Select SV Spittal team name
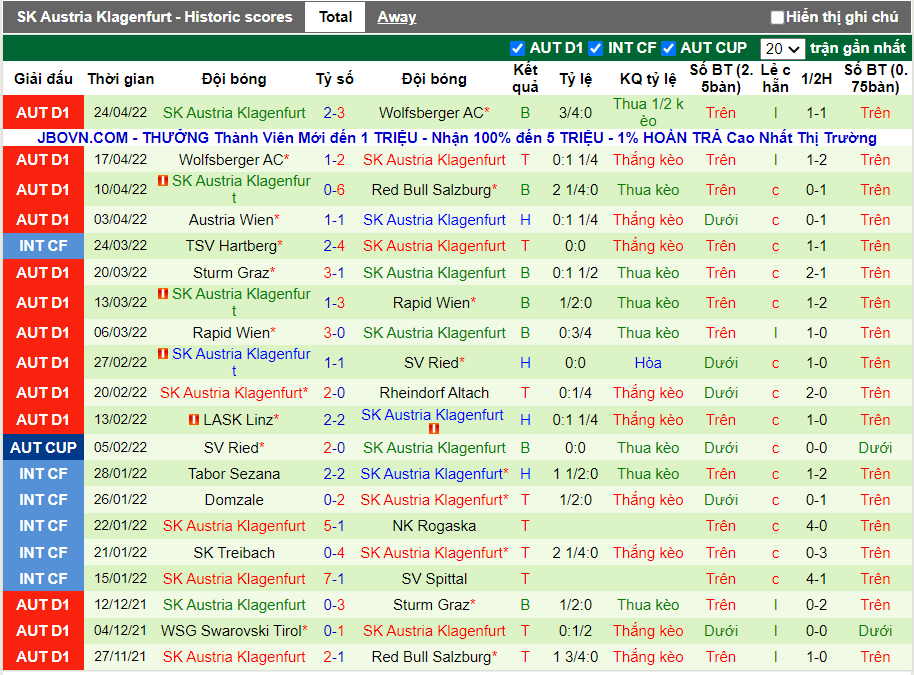Image resolution: width=914 pixels, height=675 pixels. pyautogui.click(x=434, y=579)
